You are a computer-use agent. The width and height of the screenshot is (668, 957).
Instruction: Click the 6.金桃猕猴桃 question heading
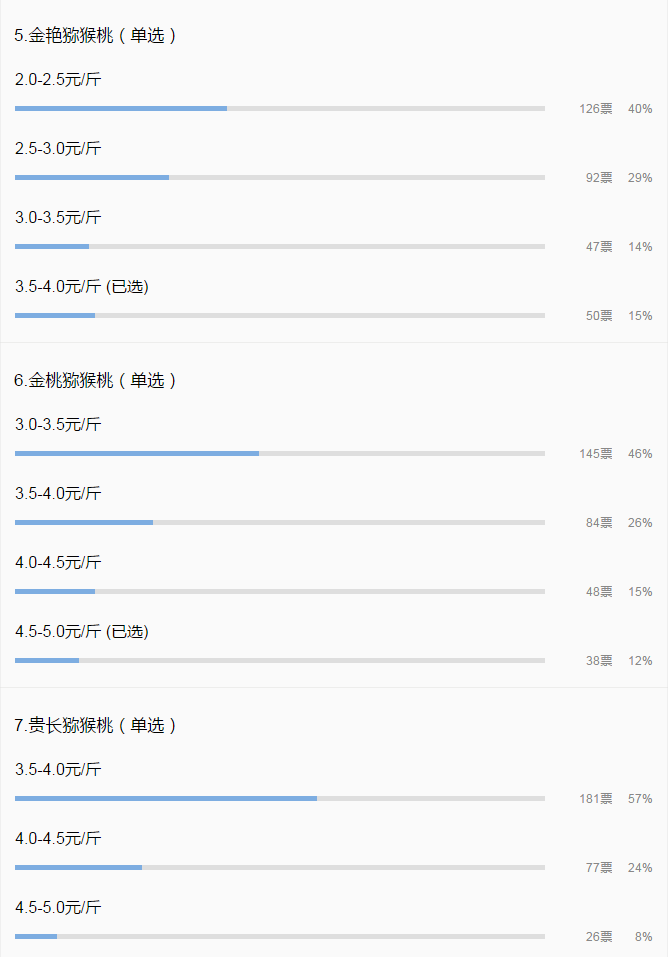96,380
